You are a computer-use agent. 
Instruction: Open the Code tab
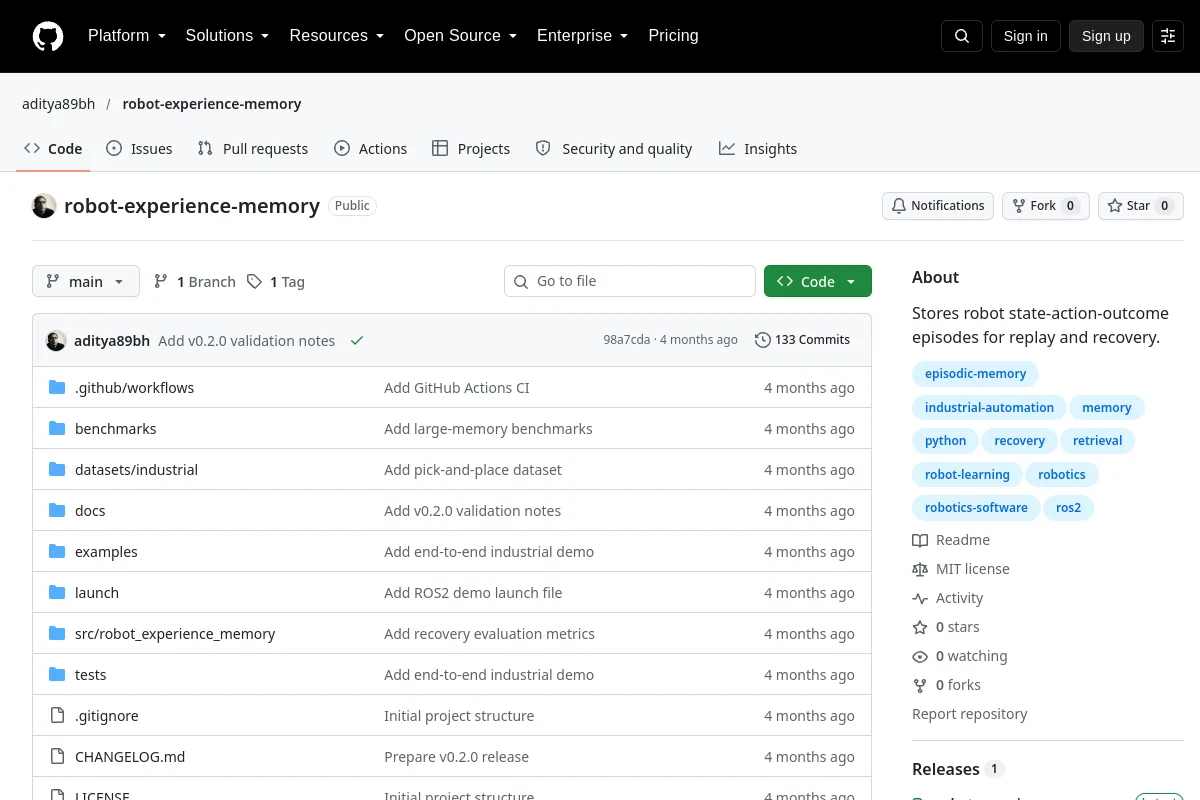tap(53, 148)
